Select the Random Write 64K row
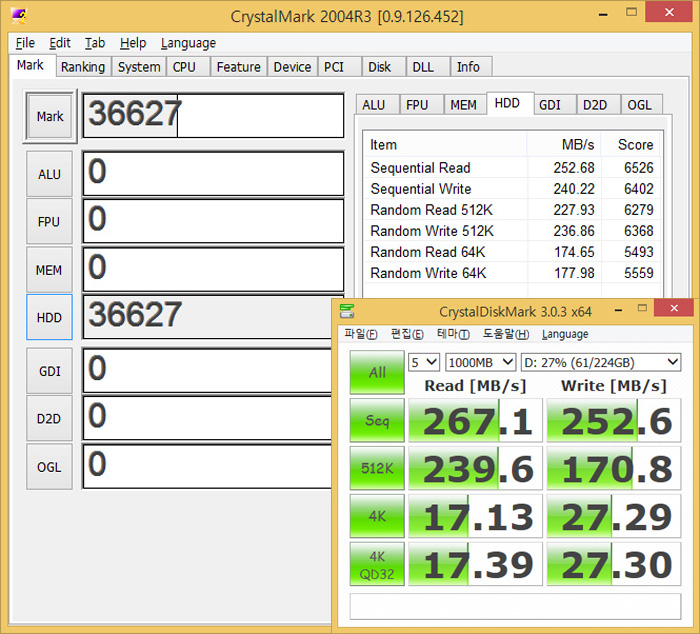700x634 pixels. pyautogui.click(x=512, y=273)
